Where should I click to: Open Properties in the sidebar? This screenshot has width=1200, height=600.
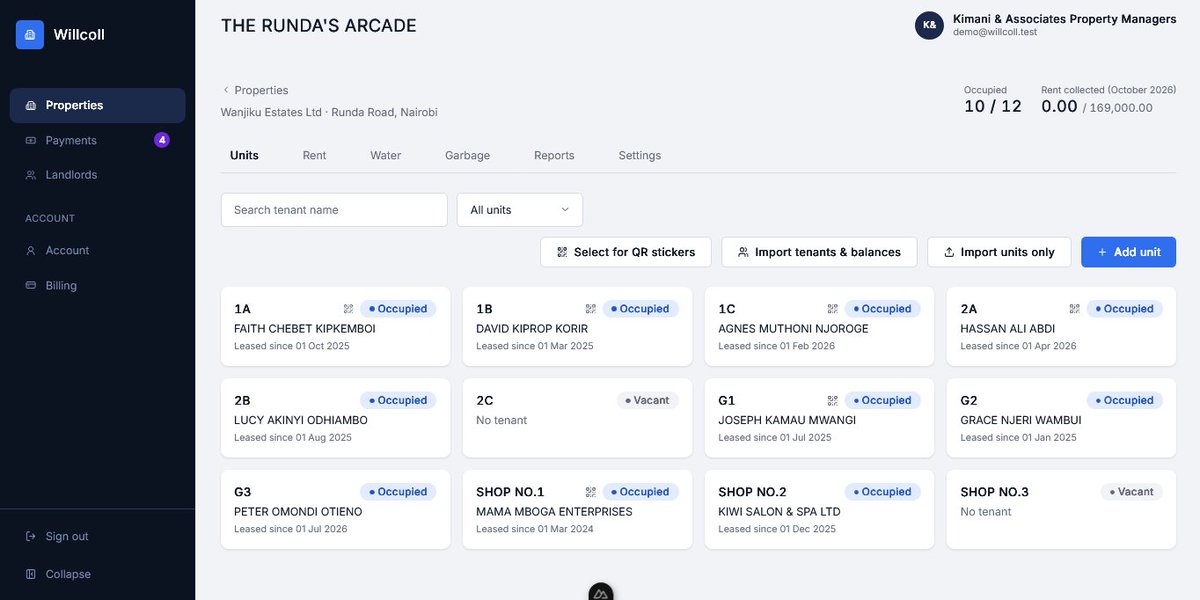97,105
